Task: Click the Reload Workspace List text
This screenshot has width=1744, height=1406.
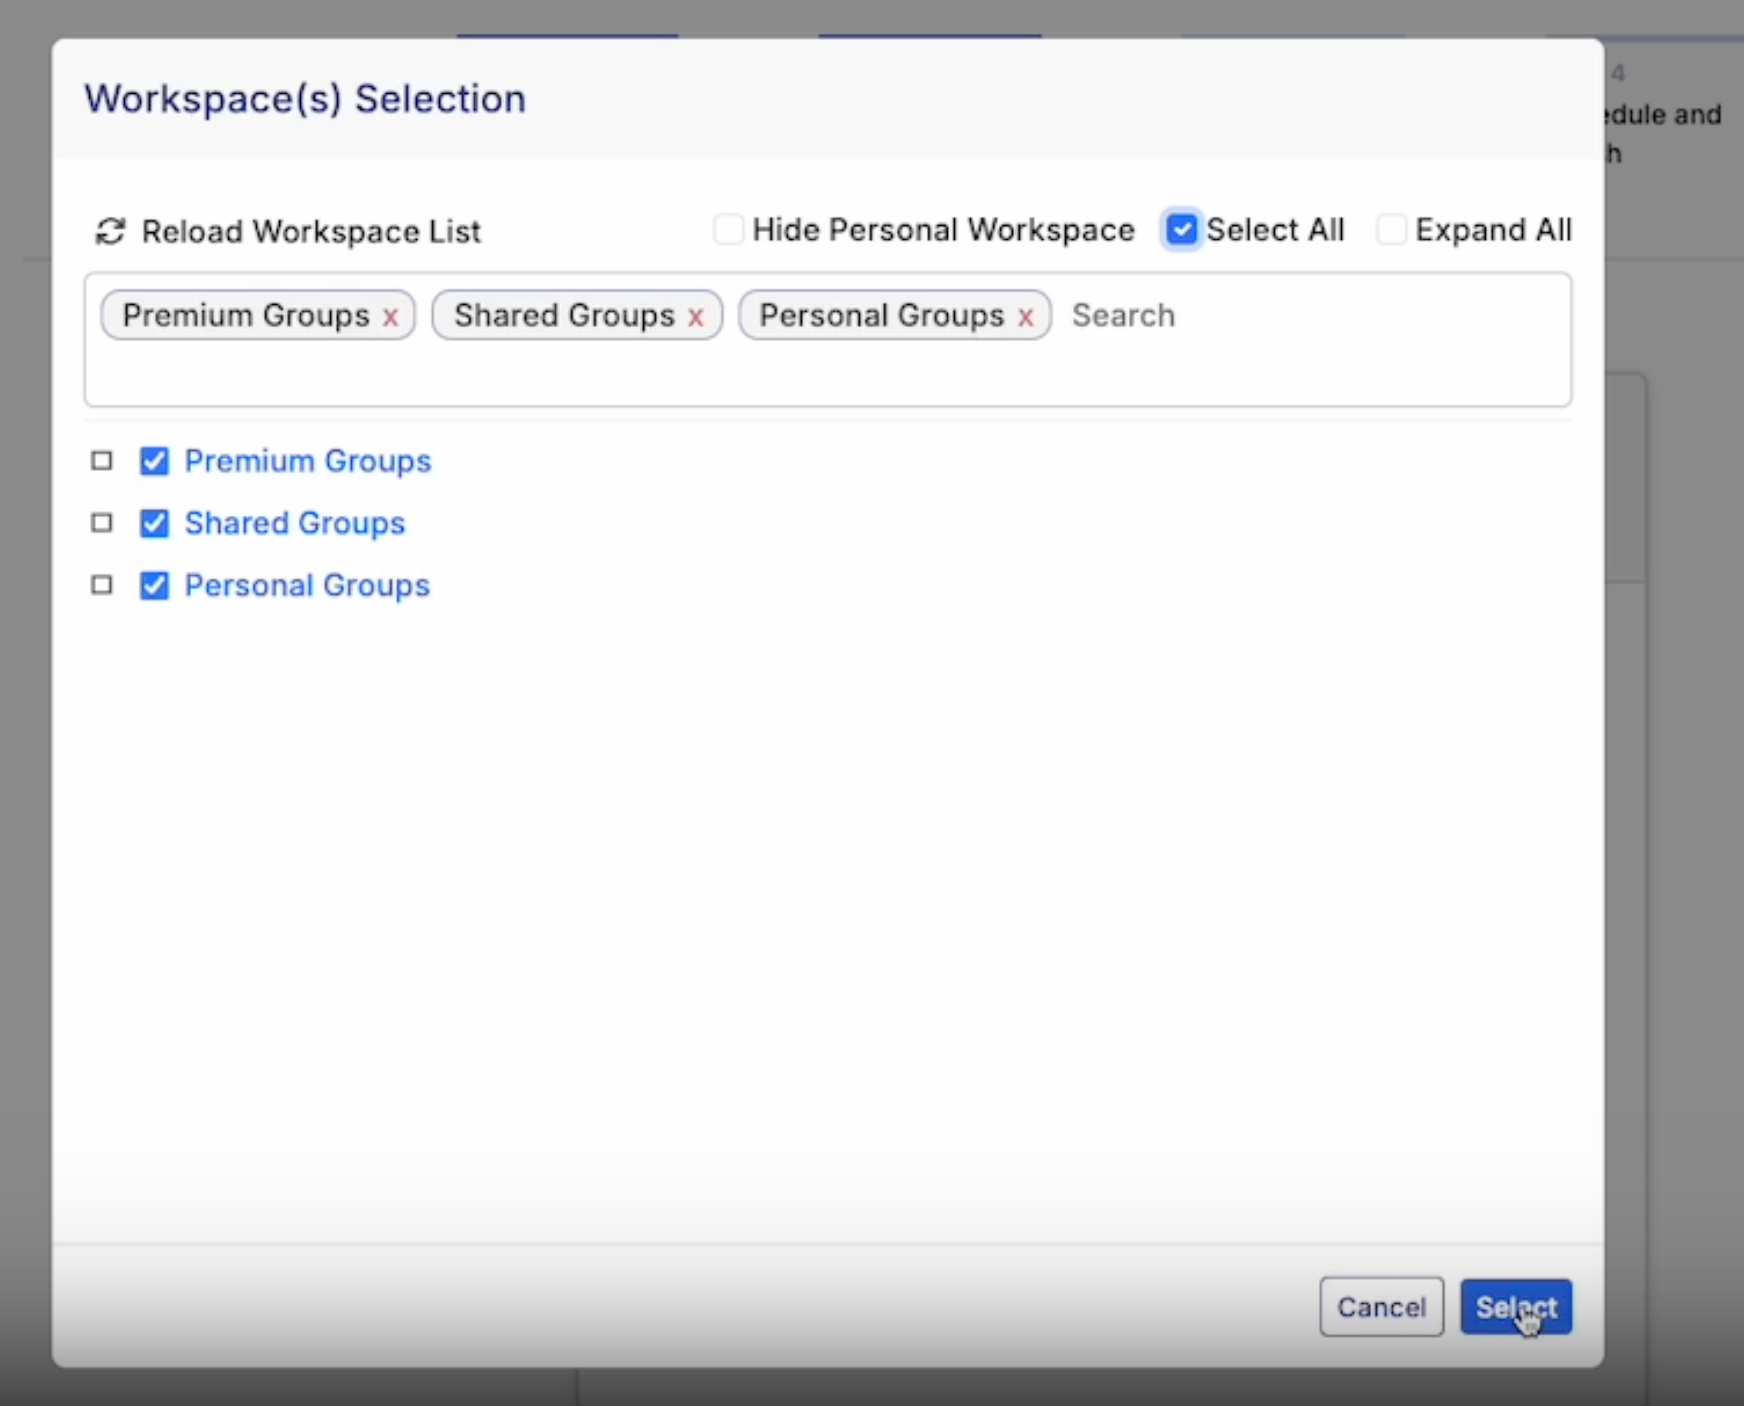Action: coord(311,232)
